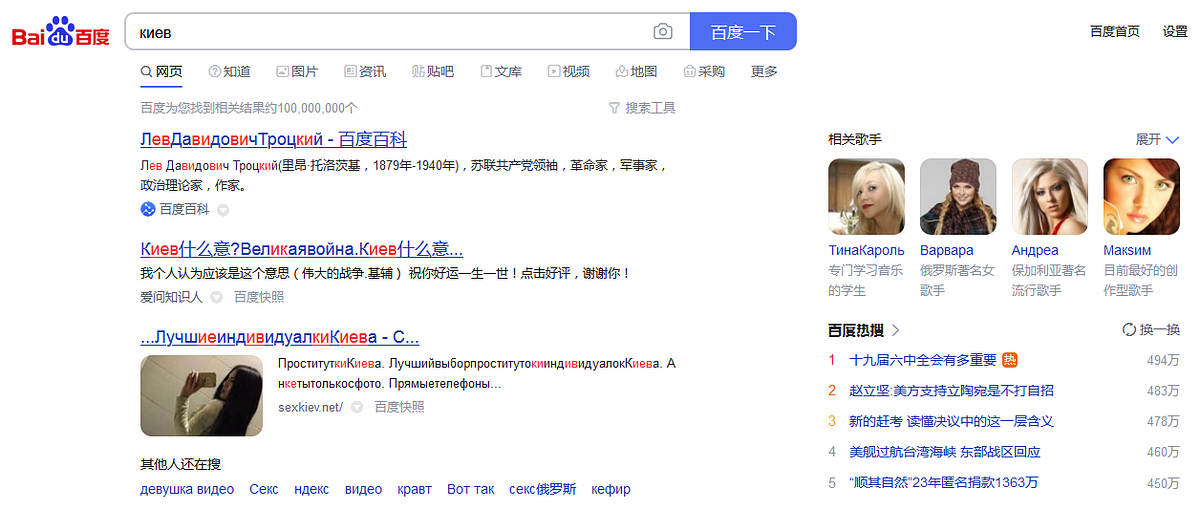The image size is (1200, 505).
Task: Click related search кефир
Action: pyautogui.click(x=611, y=489)
